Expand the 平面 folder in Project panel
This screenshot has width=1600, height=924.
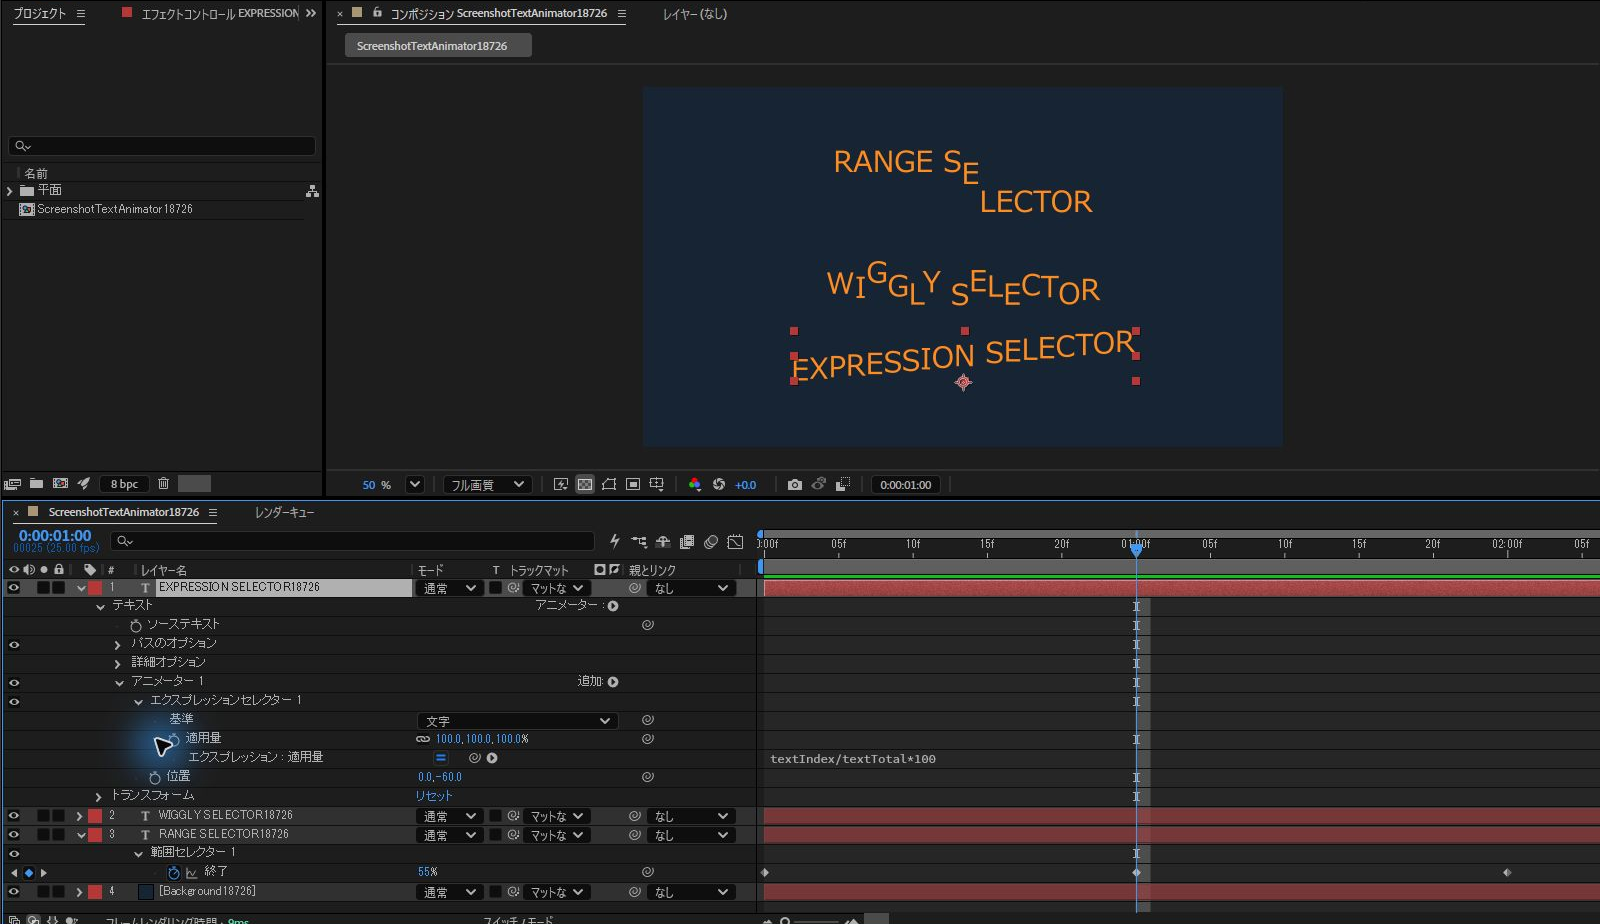[x=10, y=191]
